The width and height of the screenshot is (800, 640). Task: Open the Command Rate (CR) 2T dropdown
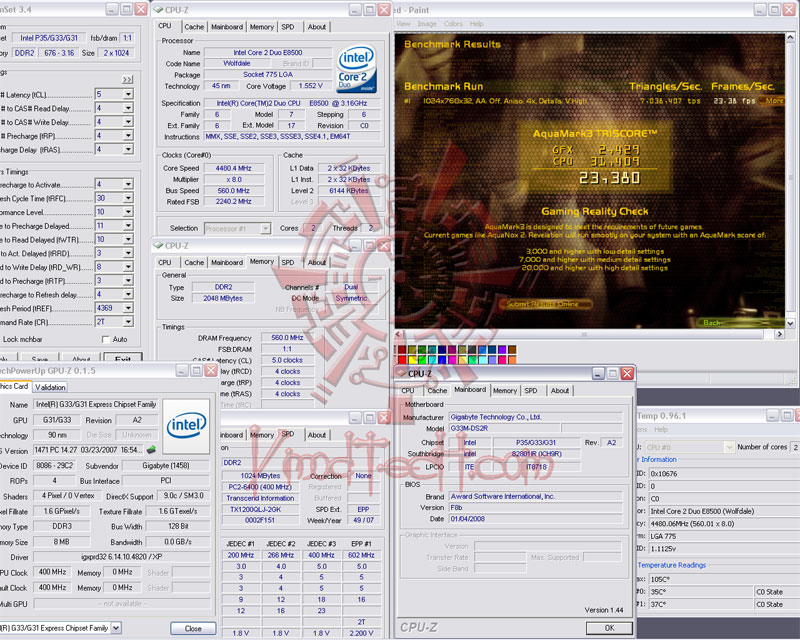(x=128, y=322)
